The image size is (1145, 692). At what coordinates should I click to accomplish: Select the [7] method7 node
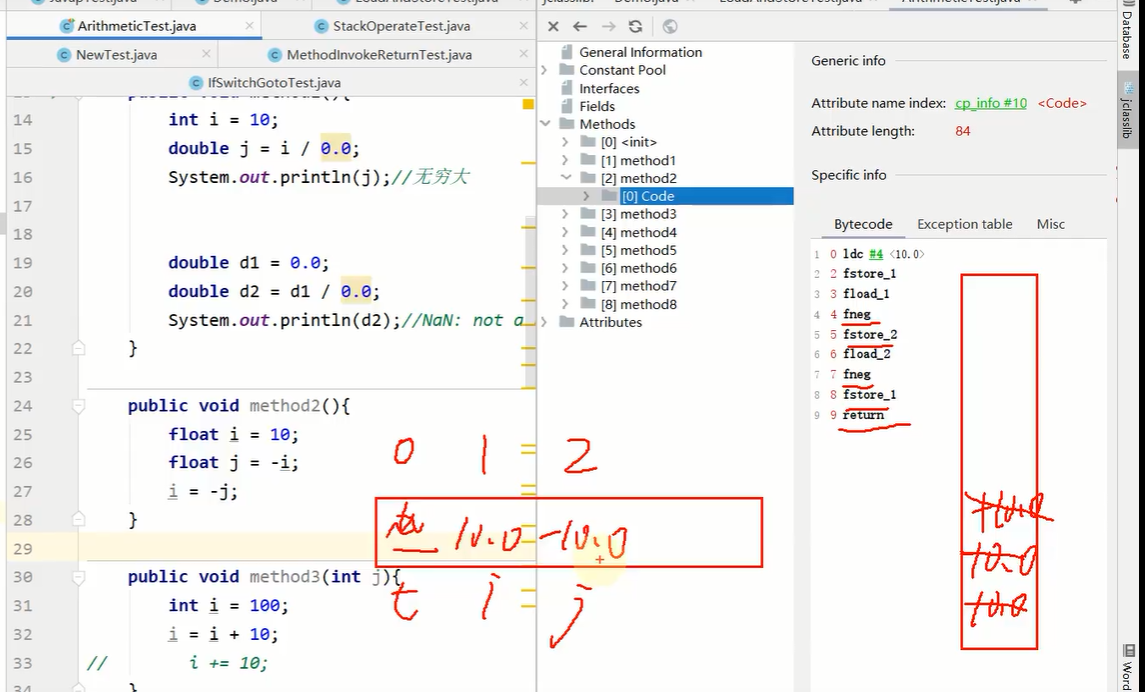tap(638, 285)
